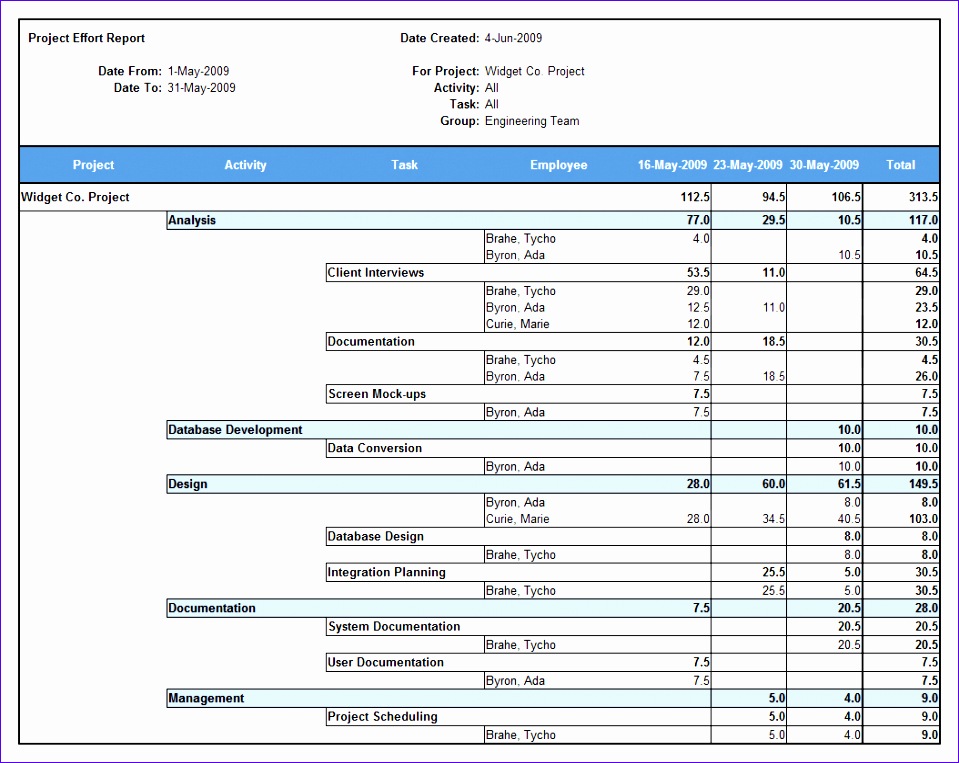
Task: Click the Total column header
Action: coord(900,165)
